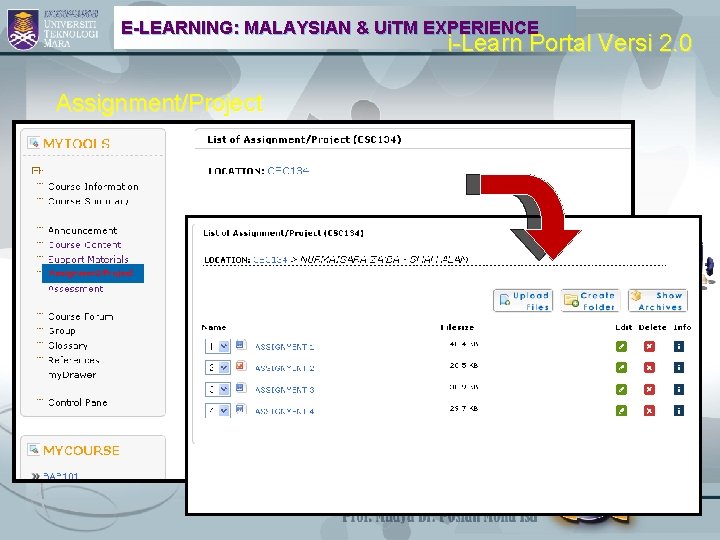Open Course Content in MYTOOLS
Image resolution: width=720 pixels, height=540 pixels.
pos(85,245)
